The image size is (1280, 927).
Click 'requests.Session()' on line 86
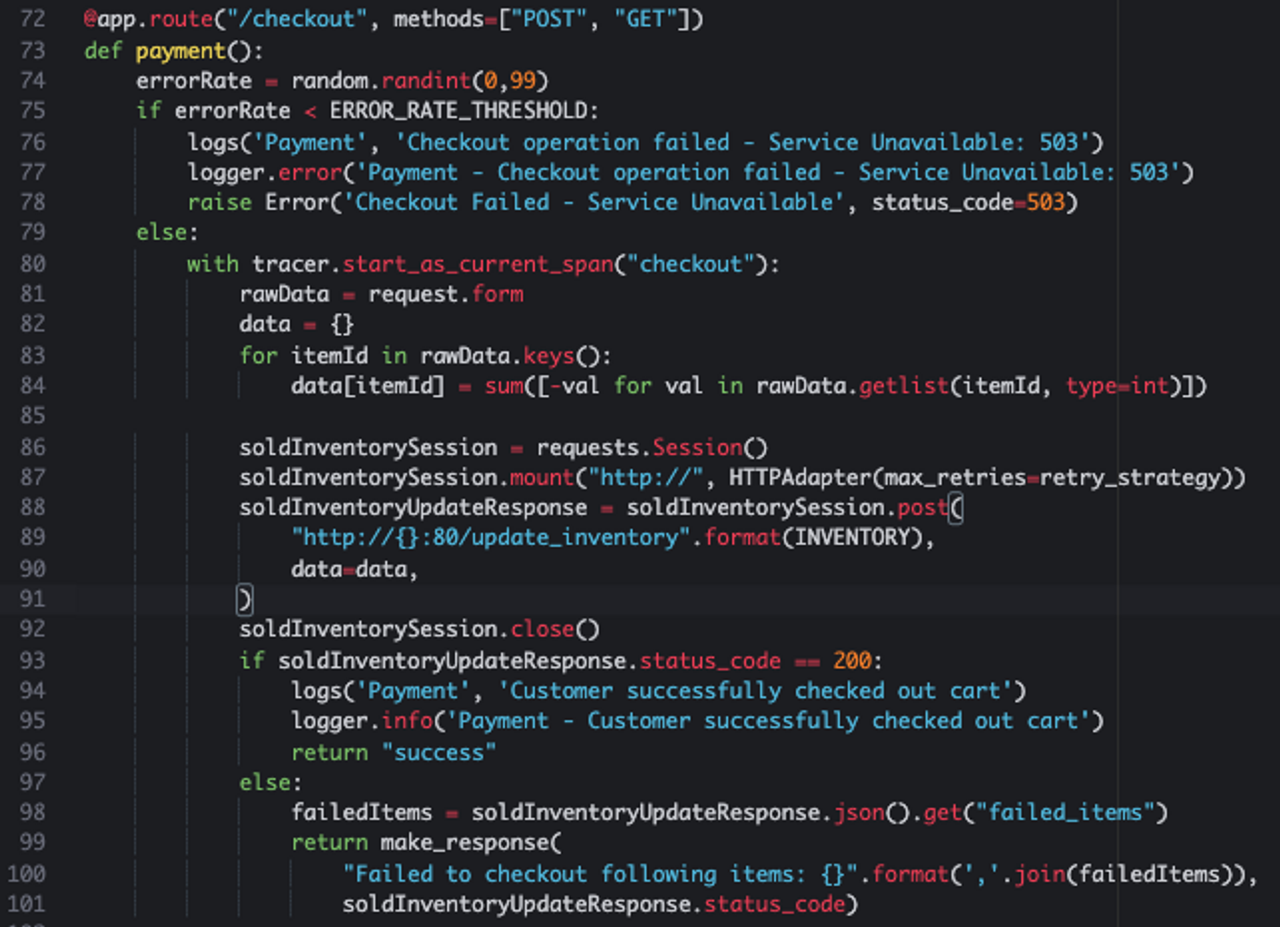click(x=652, y=447)
